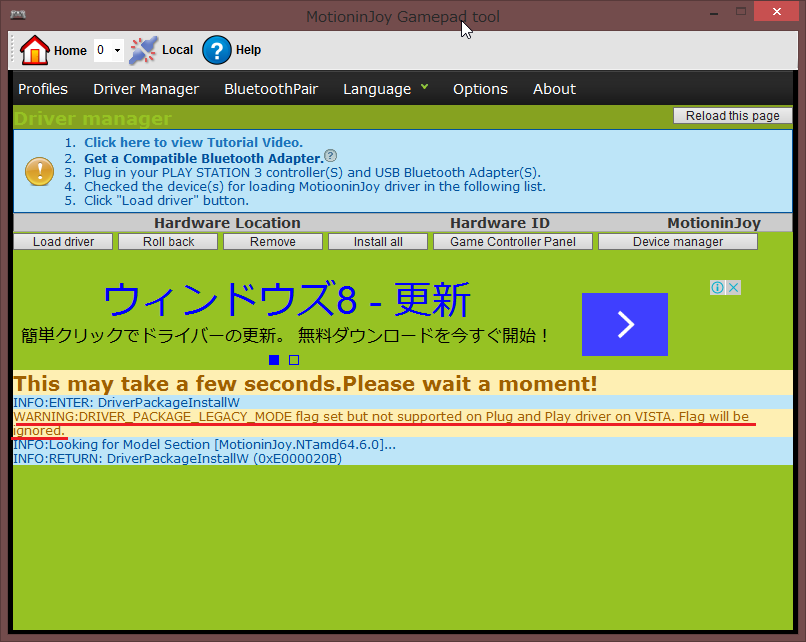Viewport: 806px width, 642px height.
Task: Dismiss the ad with its X icon
Action: (x=734, y=287)
